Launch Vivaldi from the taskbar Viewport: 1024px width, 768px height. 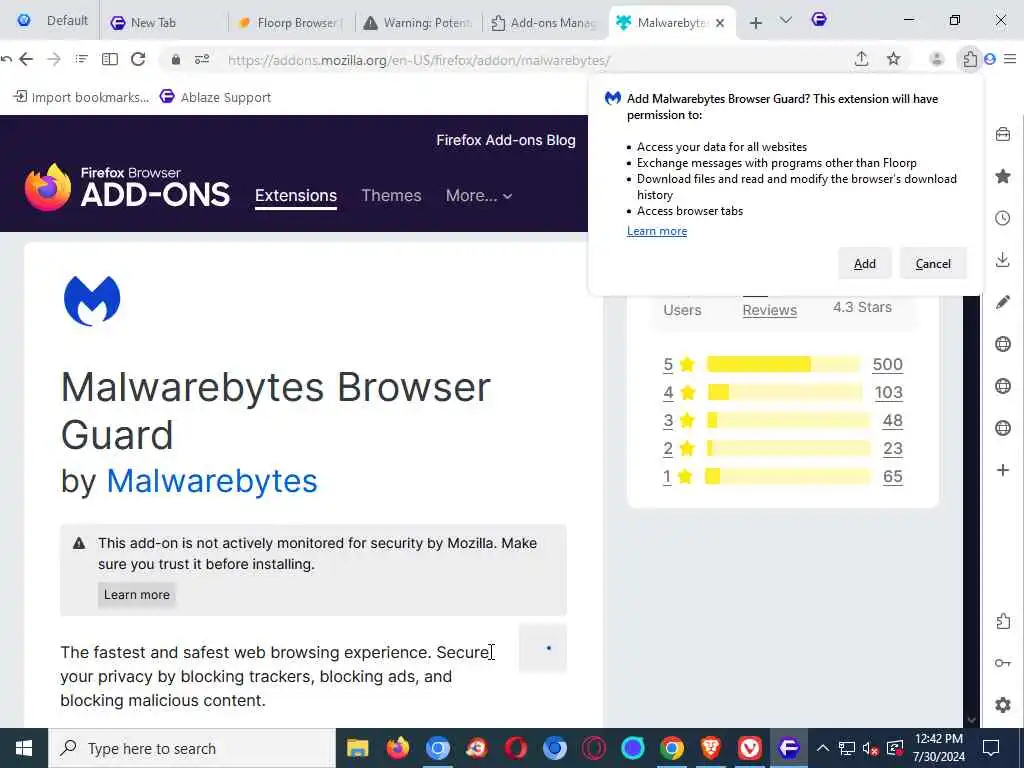coord(750,748)
